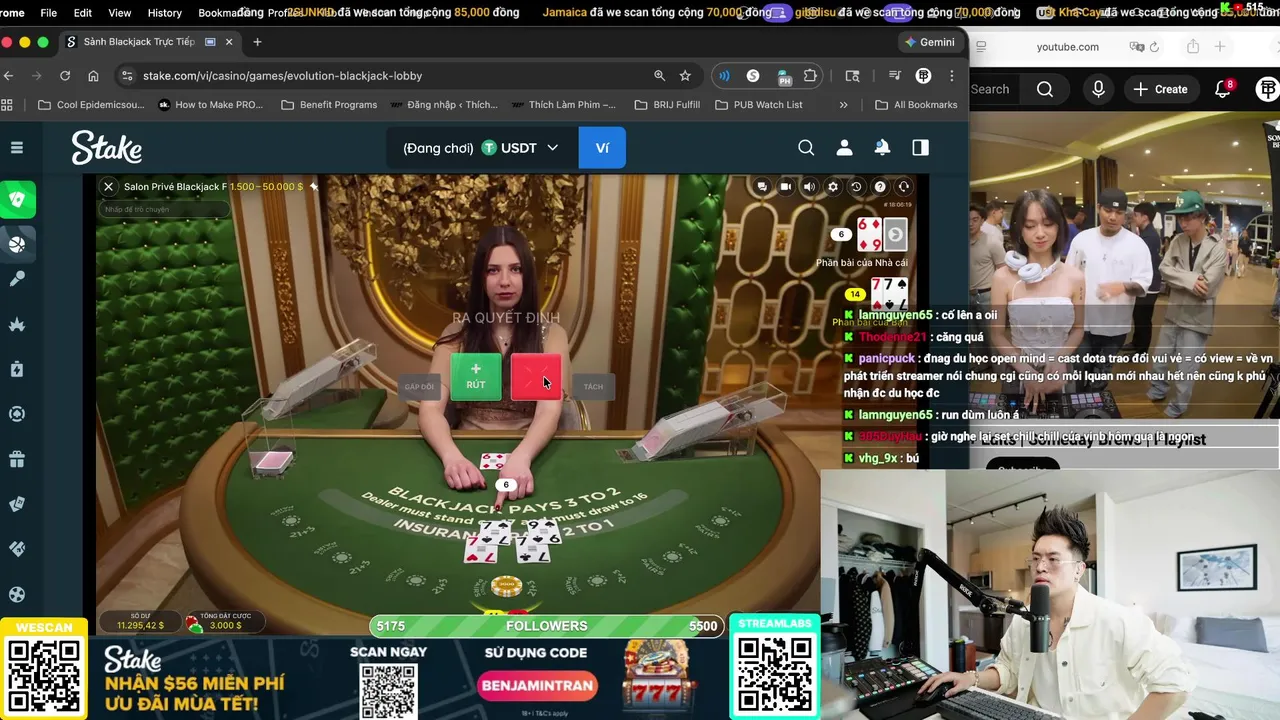1280x720 pixels.
Task: Open a new Chrome tab
Action: [x=257, y=42]
